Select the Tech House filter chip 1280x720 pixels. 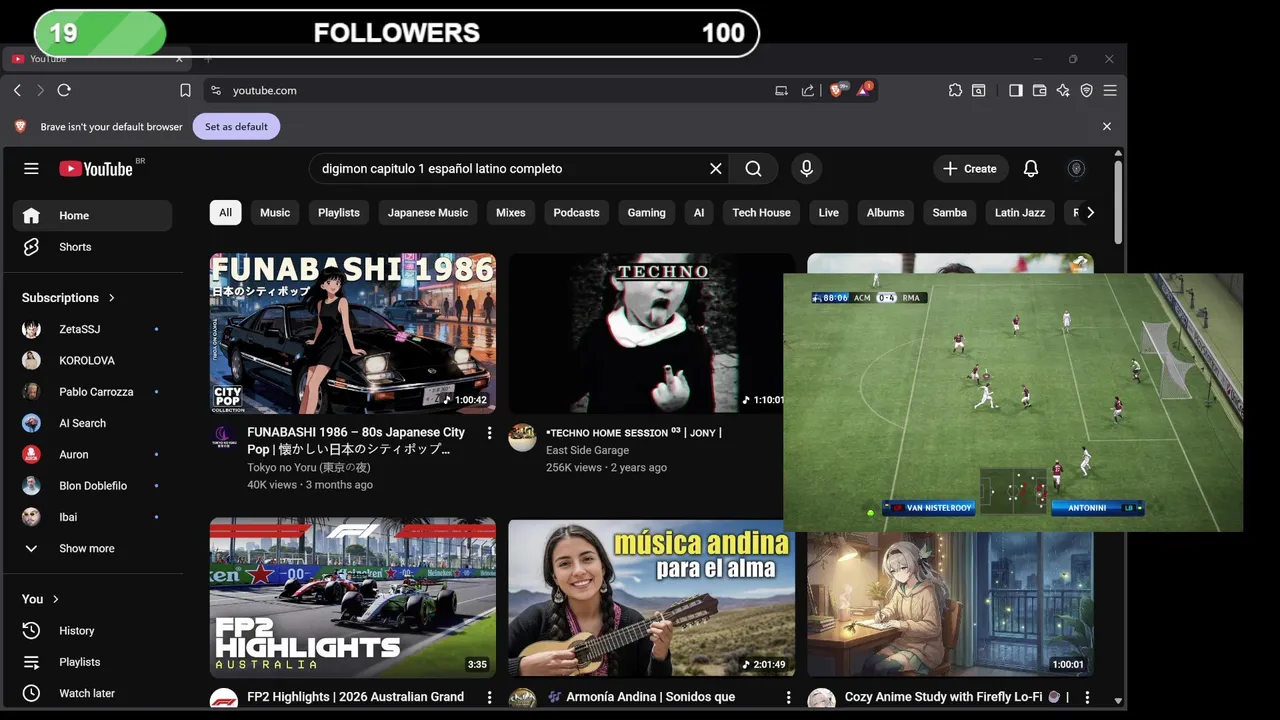761,212
